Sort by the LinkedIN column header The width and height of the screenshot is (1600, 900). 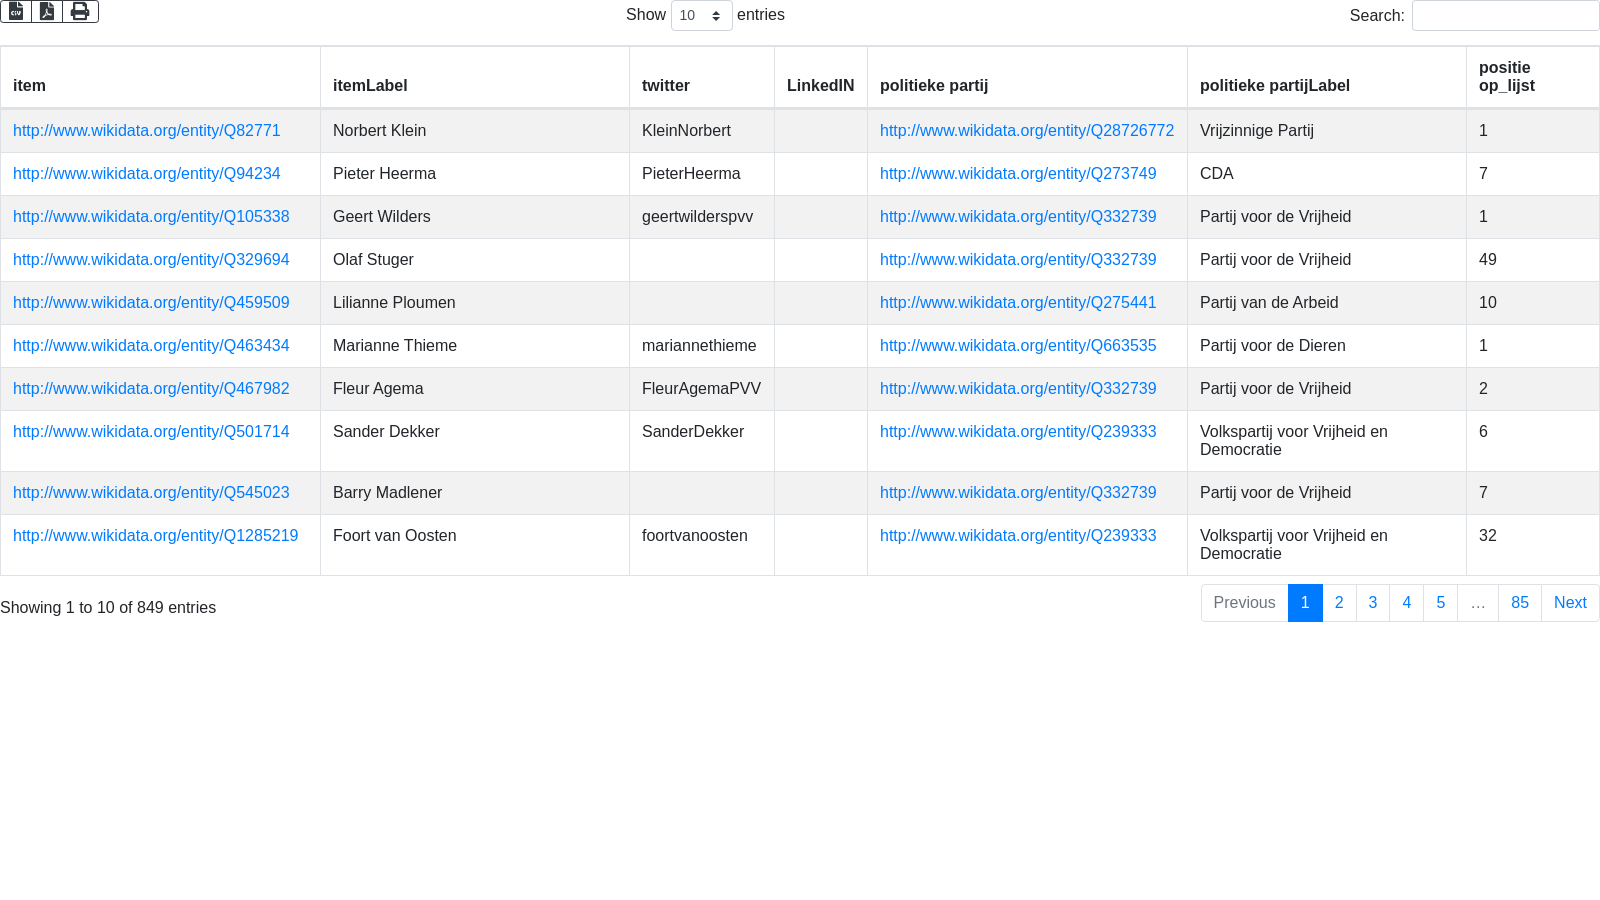(x=820, y=77)
